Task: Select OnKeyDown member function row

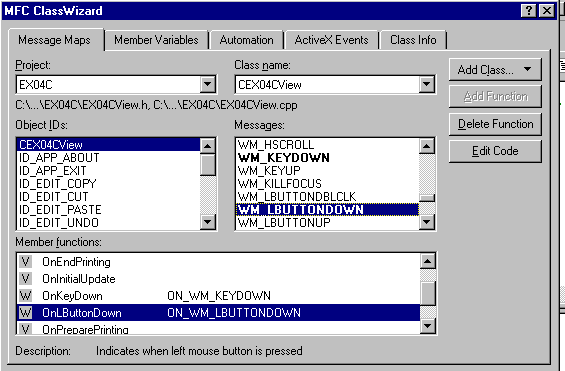Action: coord(218,296)
